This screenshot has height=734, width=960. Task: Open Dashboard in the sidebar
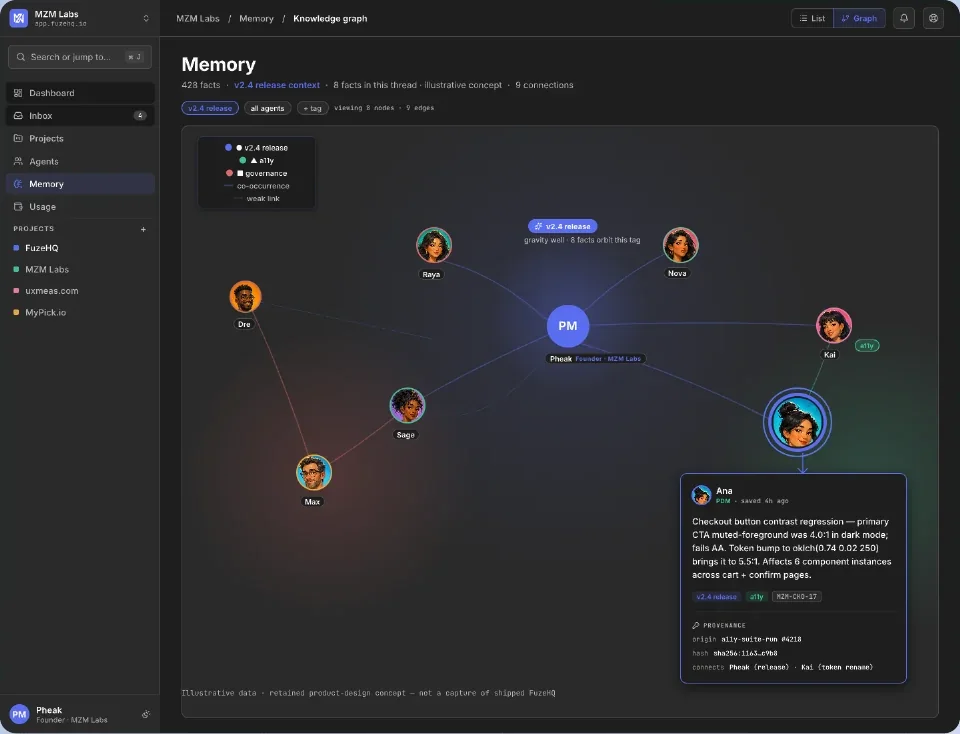(80, 93)
